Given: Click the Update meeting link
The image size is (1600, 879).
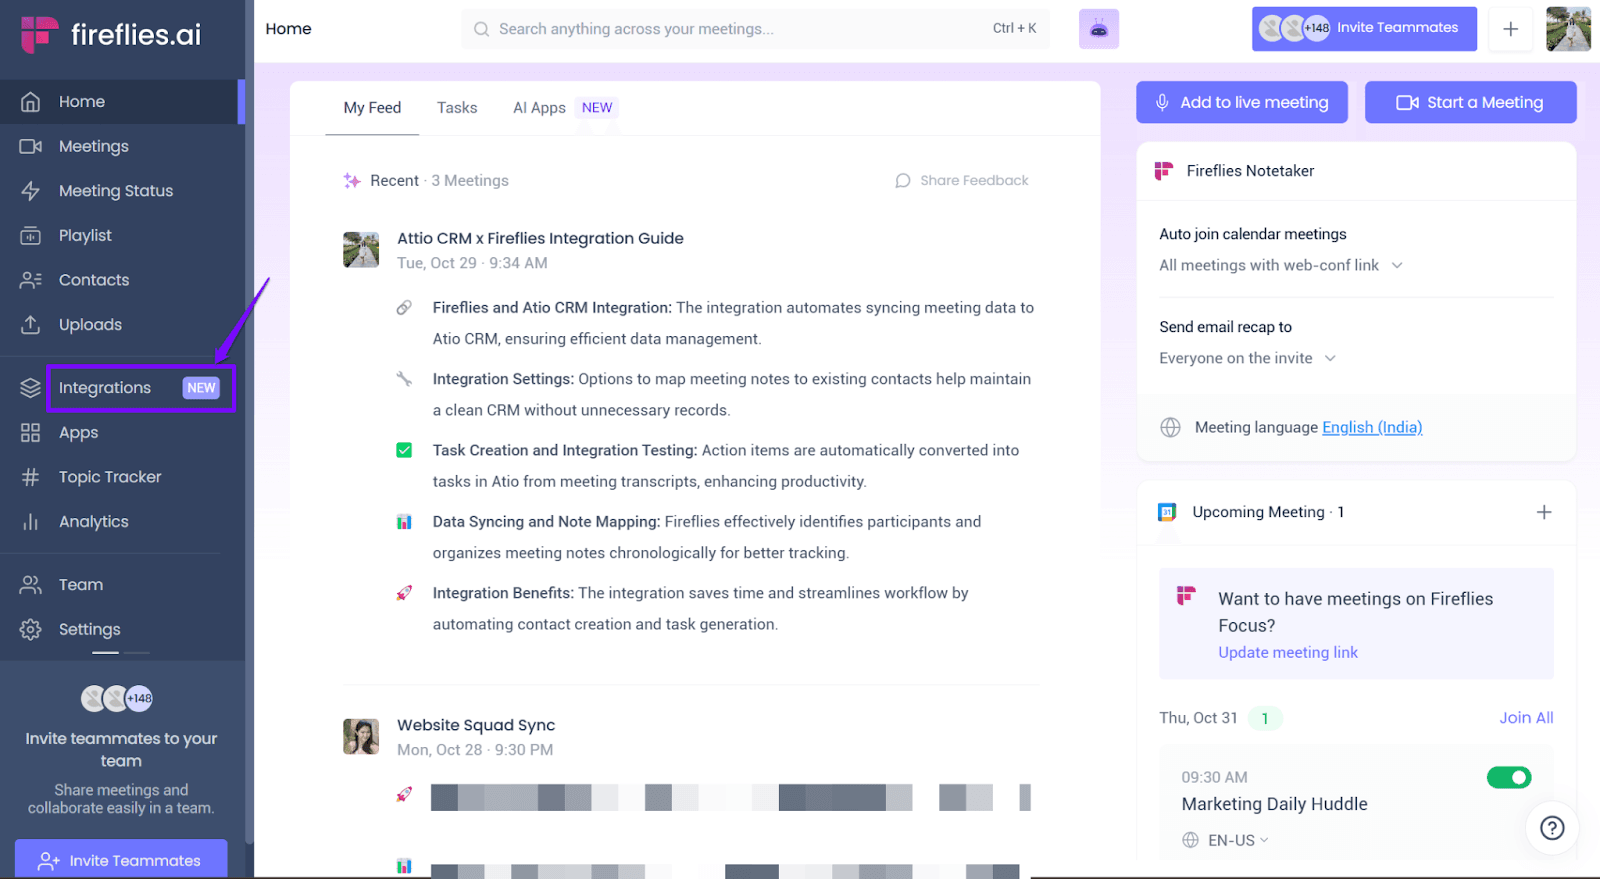Looking at the screenshot, I should (1288, 652).
